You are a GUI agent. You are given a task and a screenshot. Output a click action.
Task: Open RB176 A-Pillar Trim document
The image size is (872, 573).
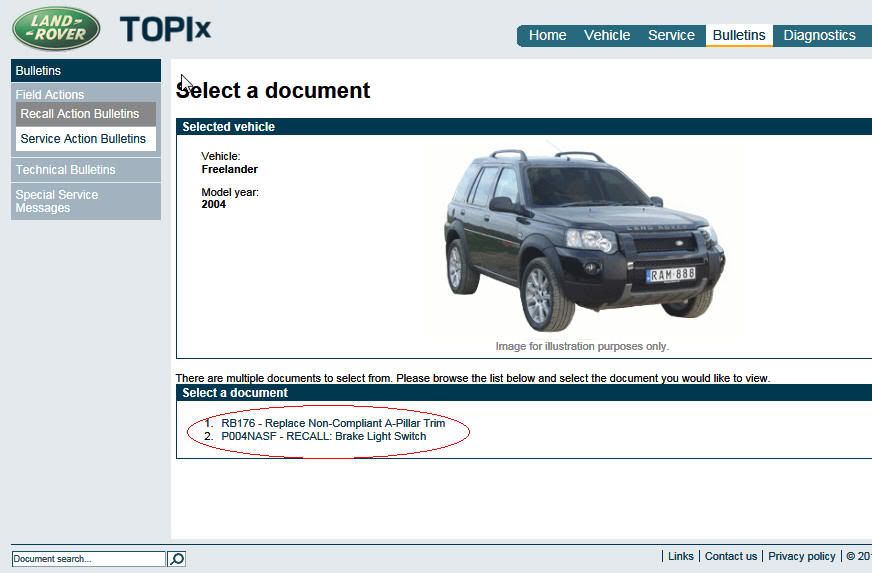[x=333, y=423]
